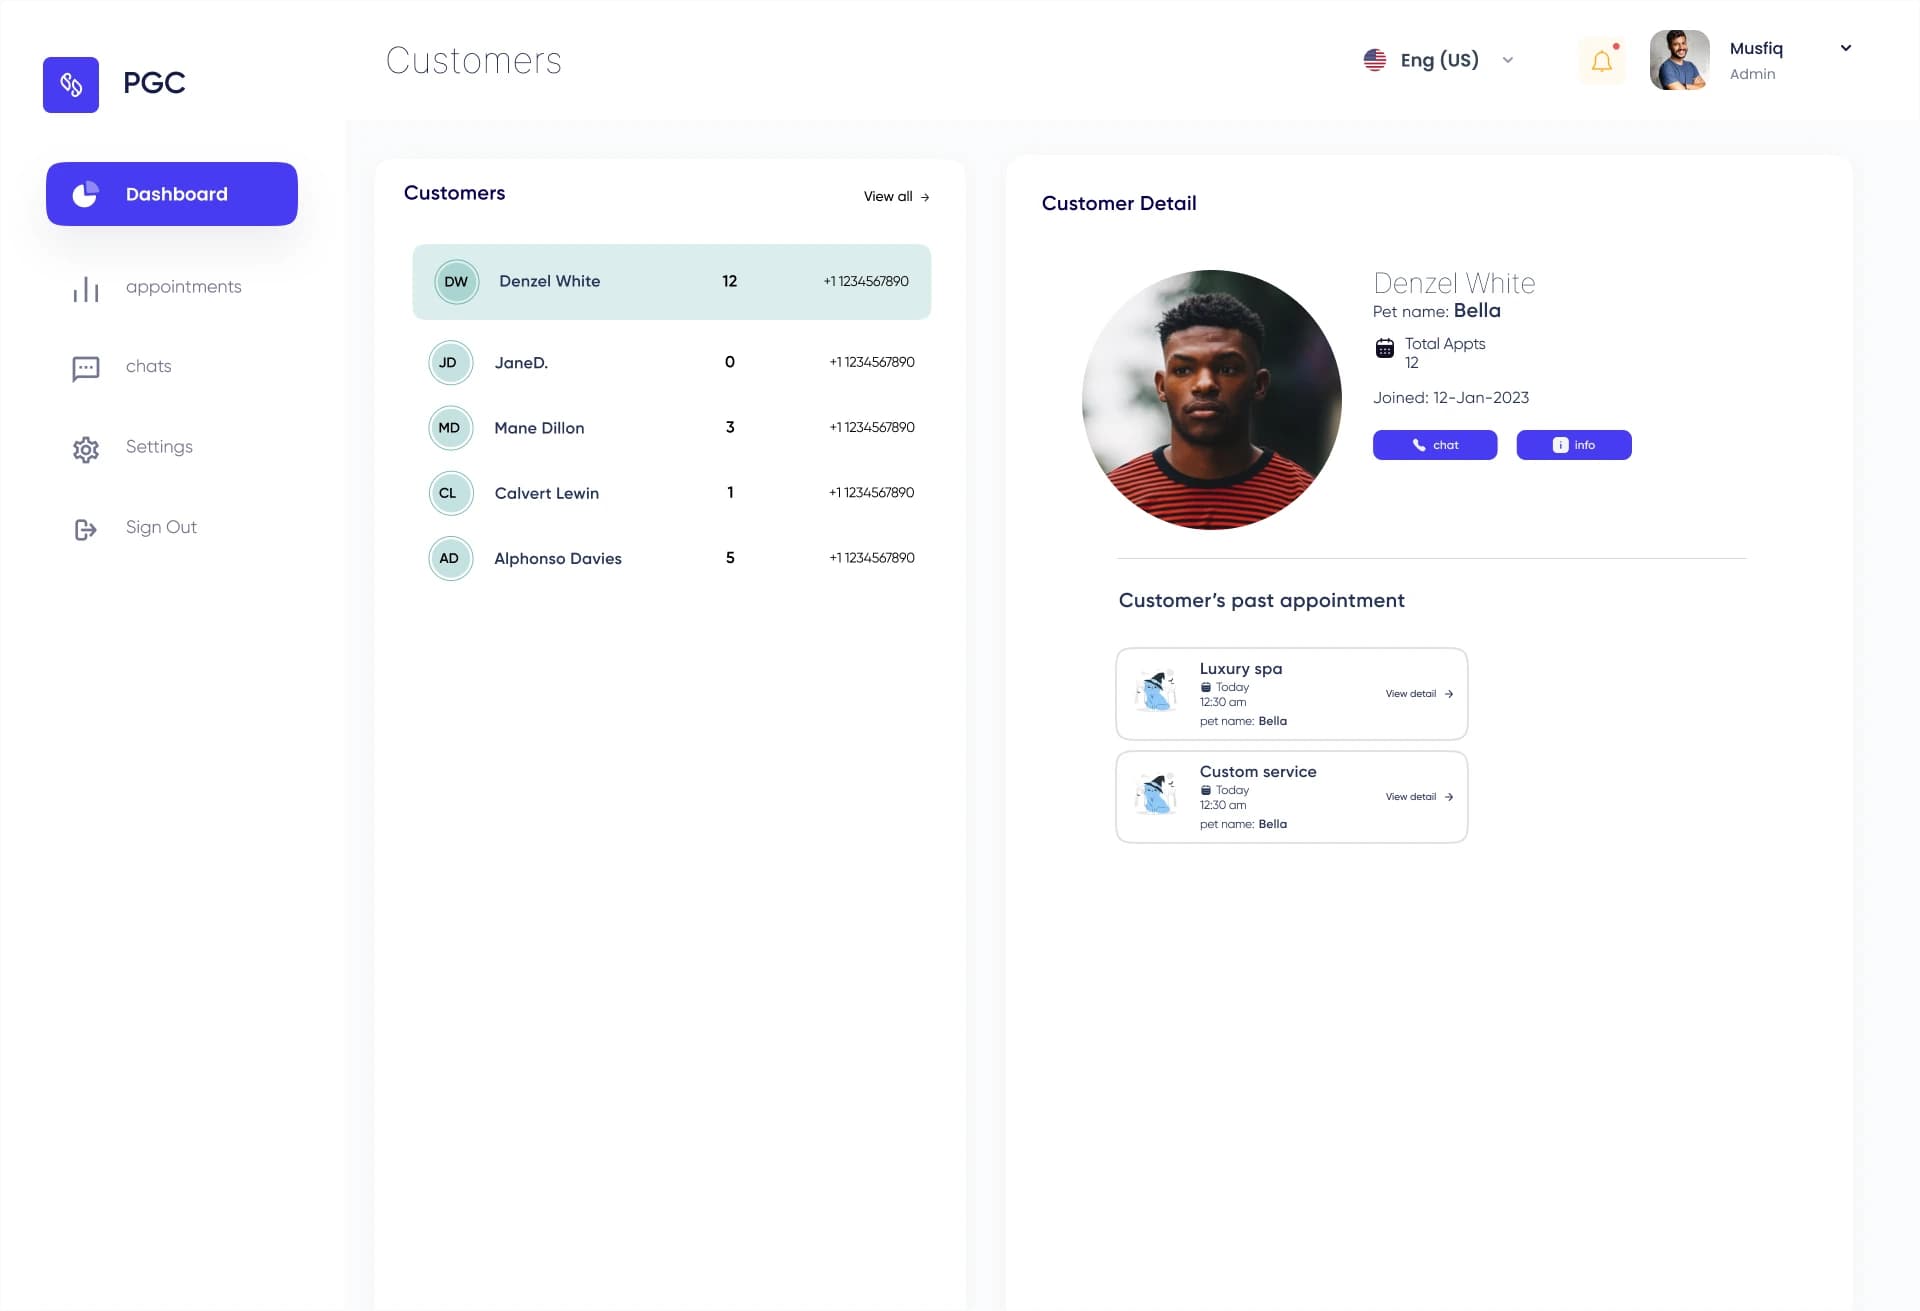
Task: Click the chats speech bubble icon
Action: click(x=86, y=369)
